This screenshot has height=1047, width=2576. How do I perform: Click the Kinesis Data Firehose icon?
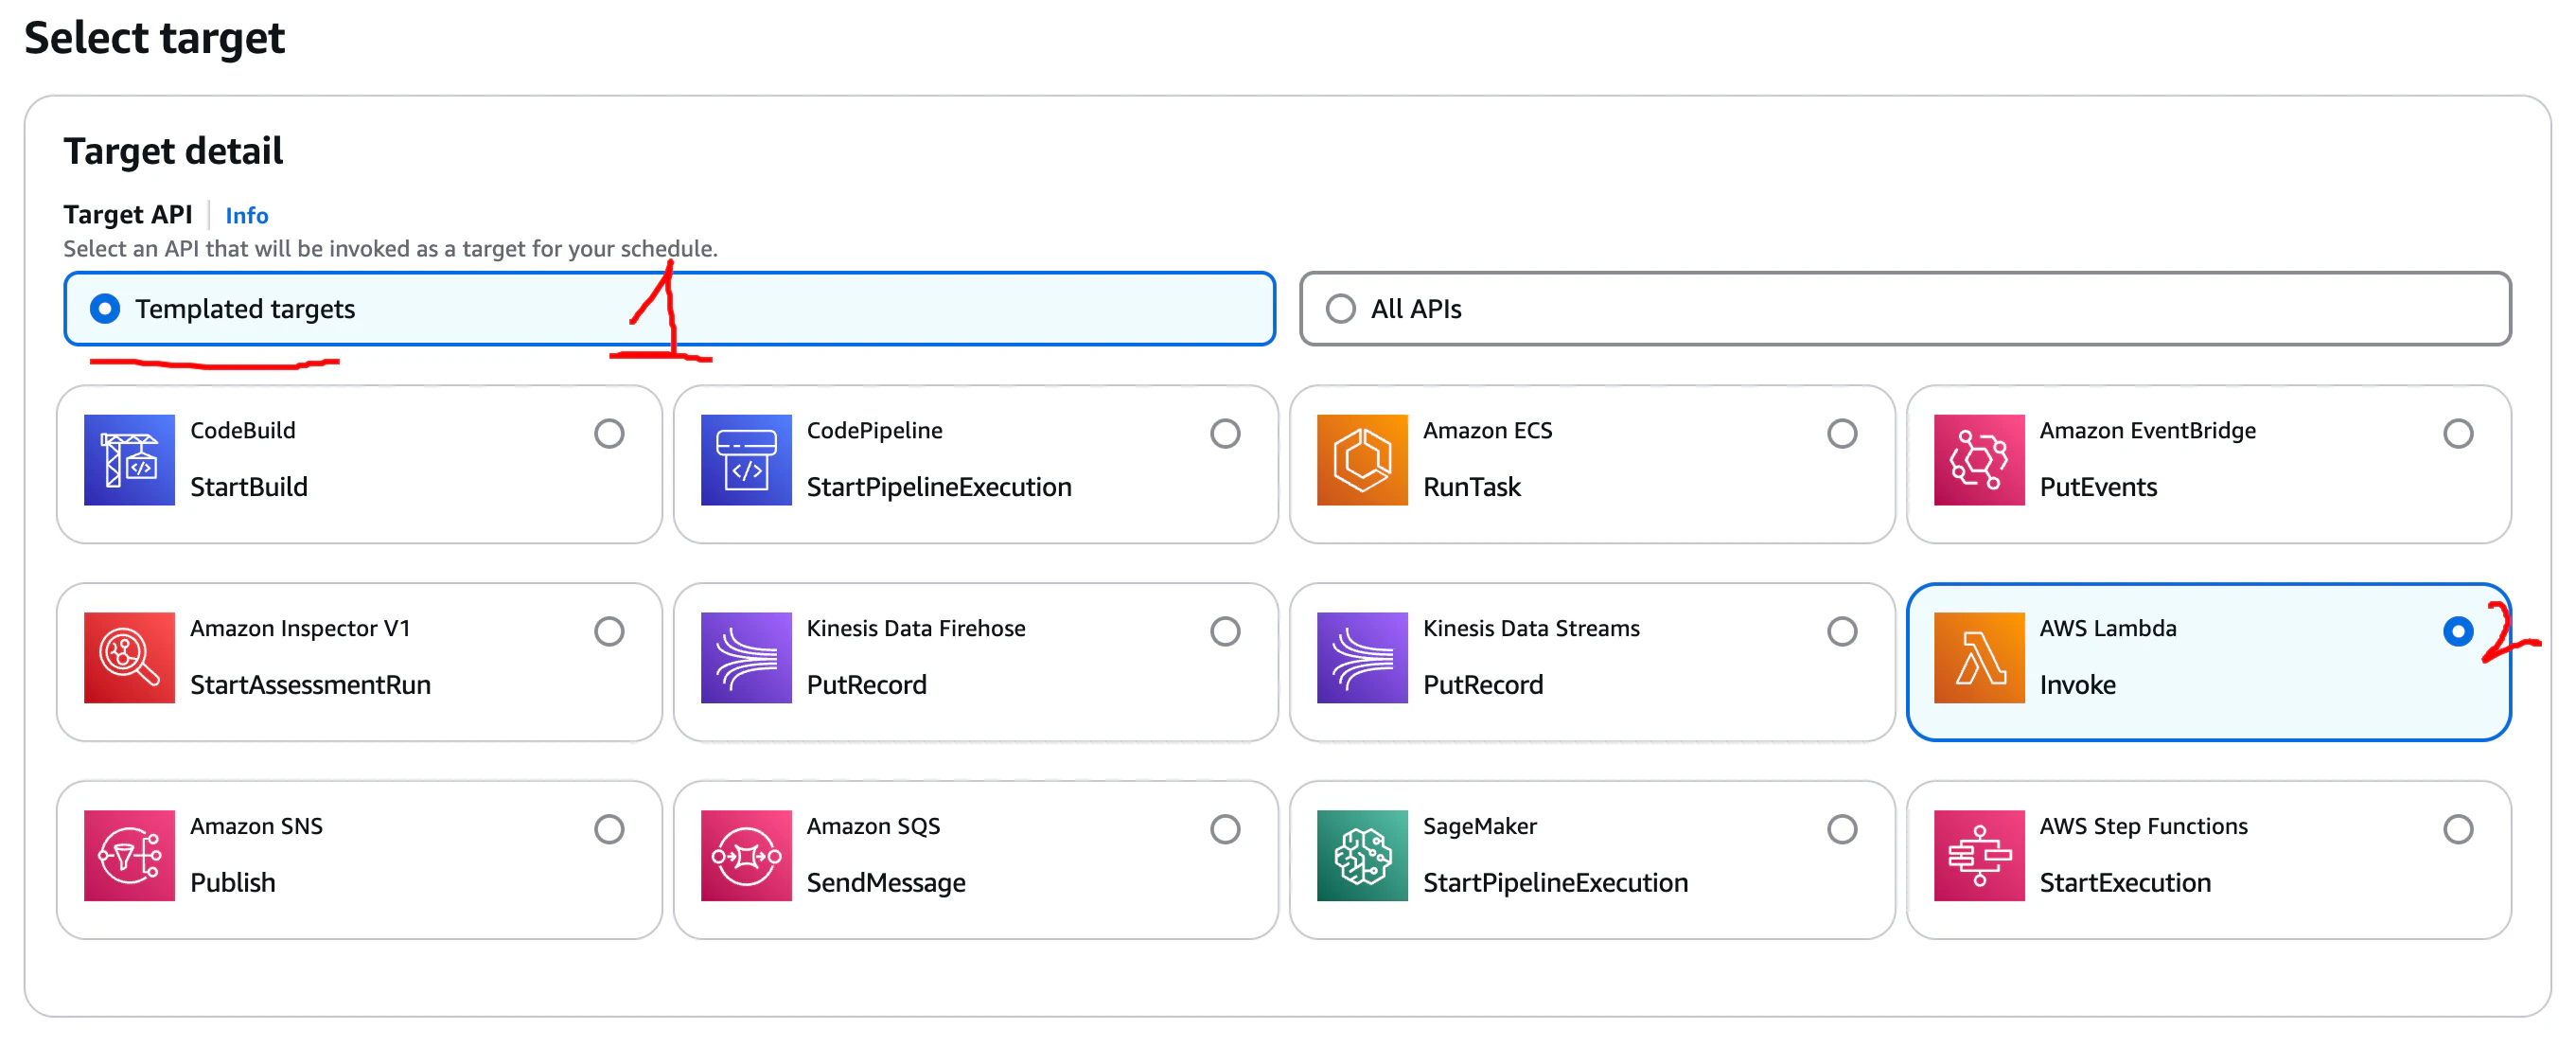pyautogui.click(x=746, y=658)
